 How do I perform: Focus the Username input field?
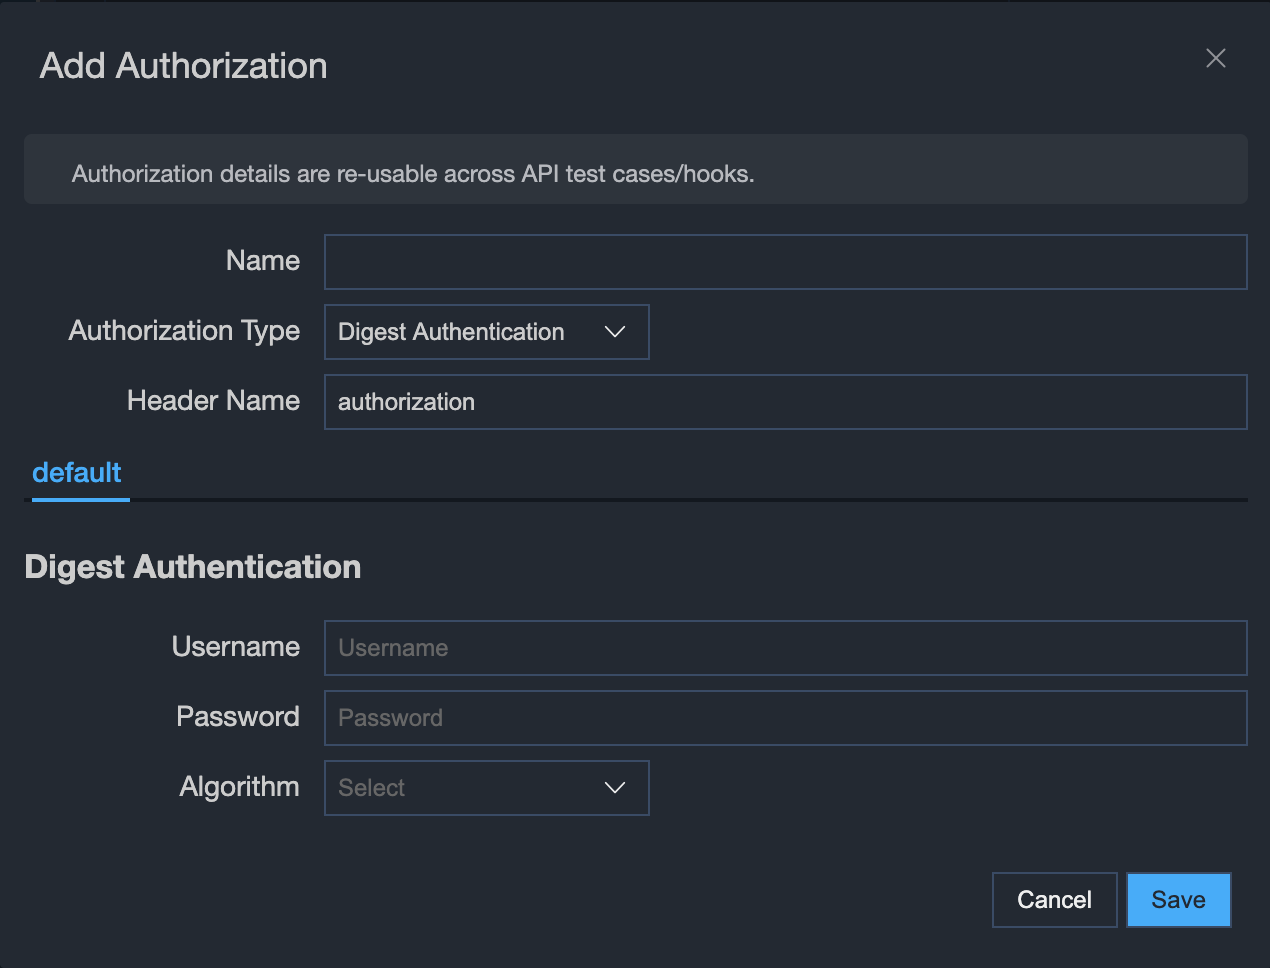click(785, 648)
